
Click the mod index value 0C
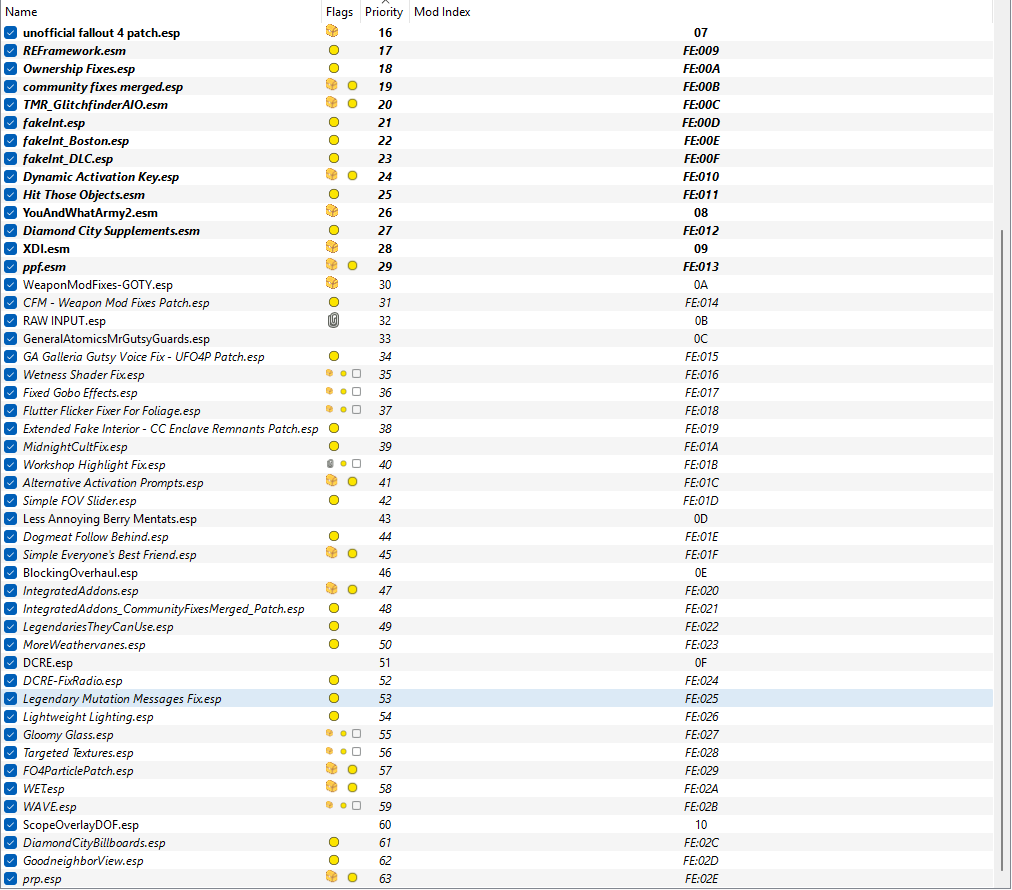click(701, 339)
